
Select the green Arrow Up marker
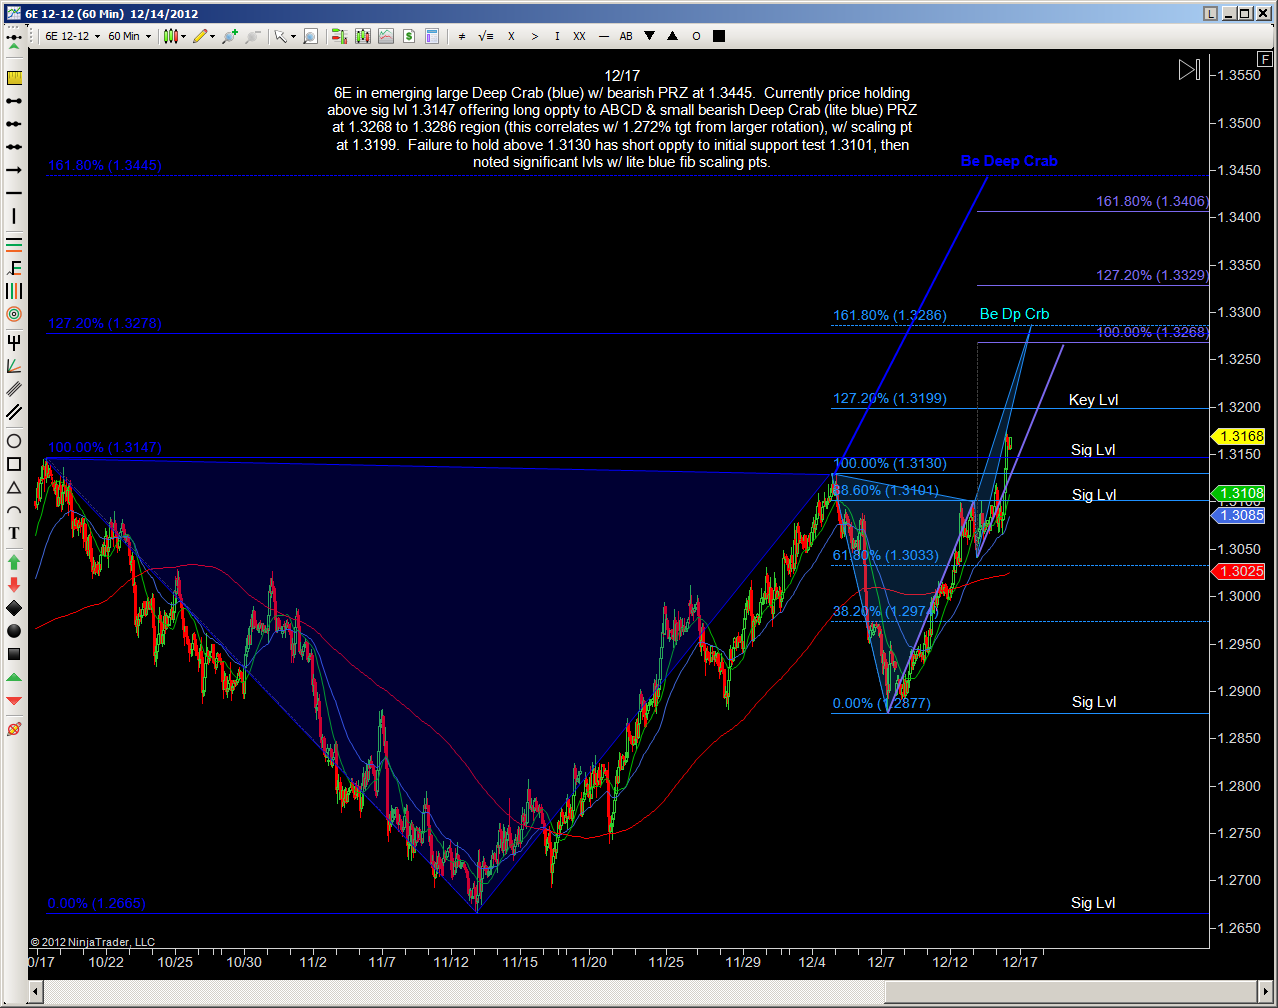click(14, 562)
